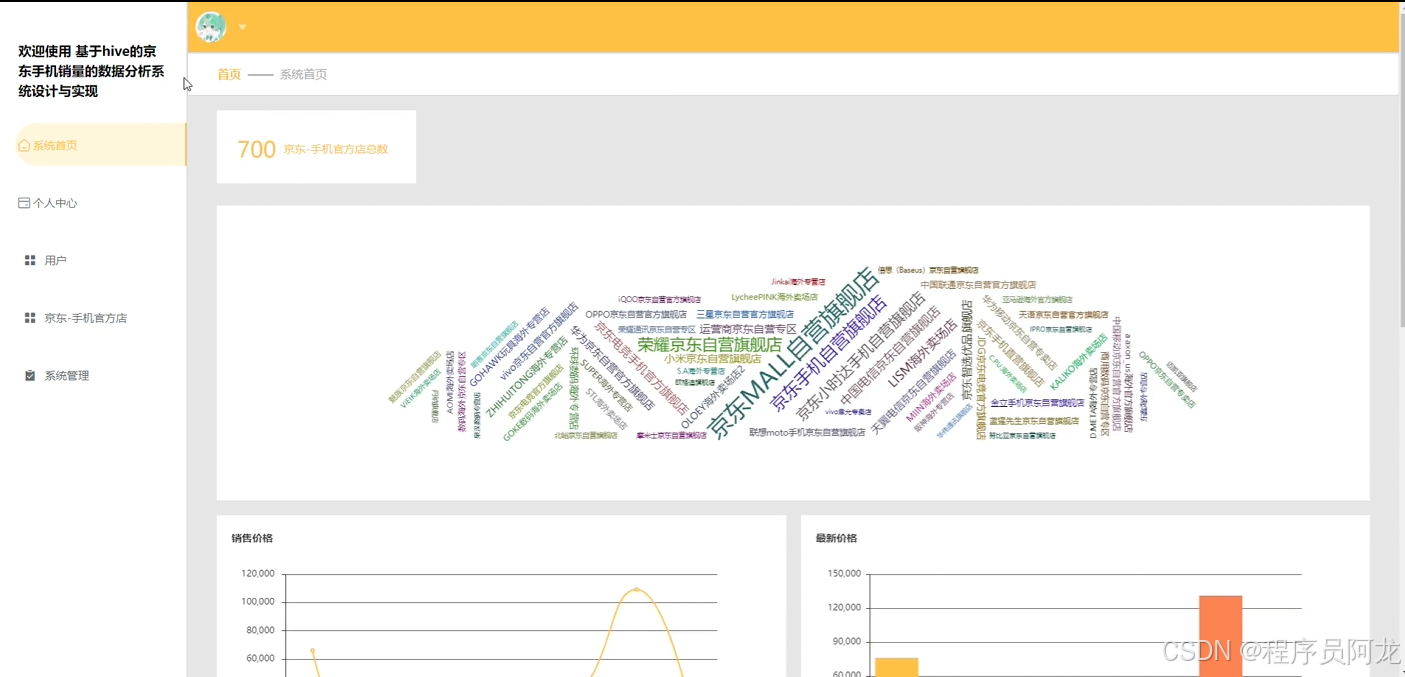The image size is (1405, 677).
Task: Click the 最新价格 chart title
Action: (836, 538)
